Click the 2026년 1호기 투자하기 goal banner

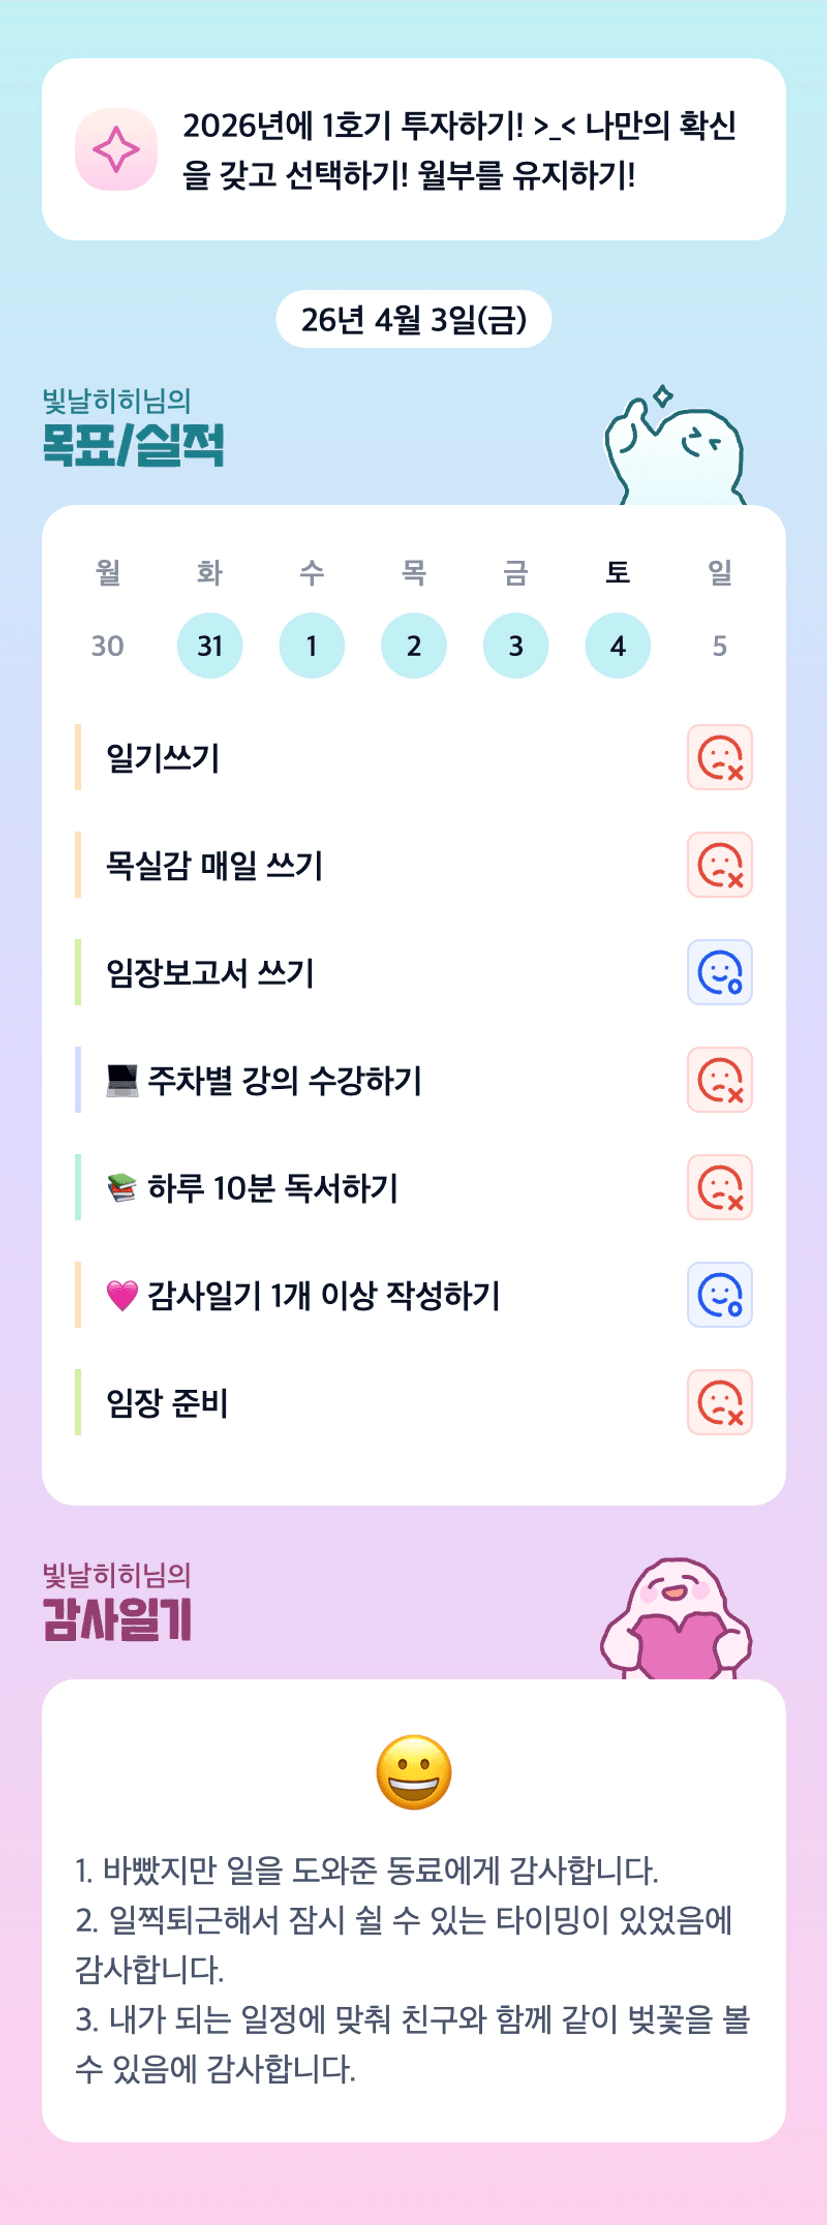tap(458, 150)
